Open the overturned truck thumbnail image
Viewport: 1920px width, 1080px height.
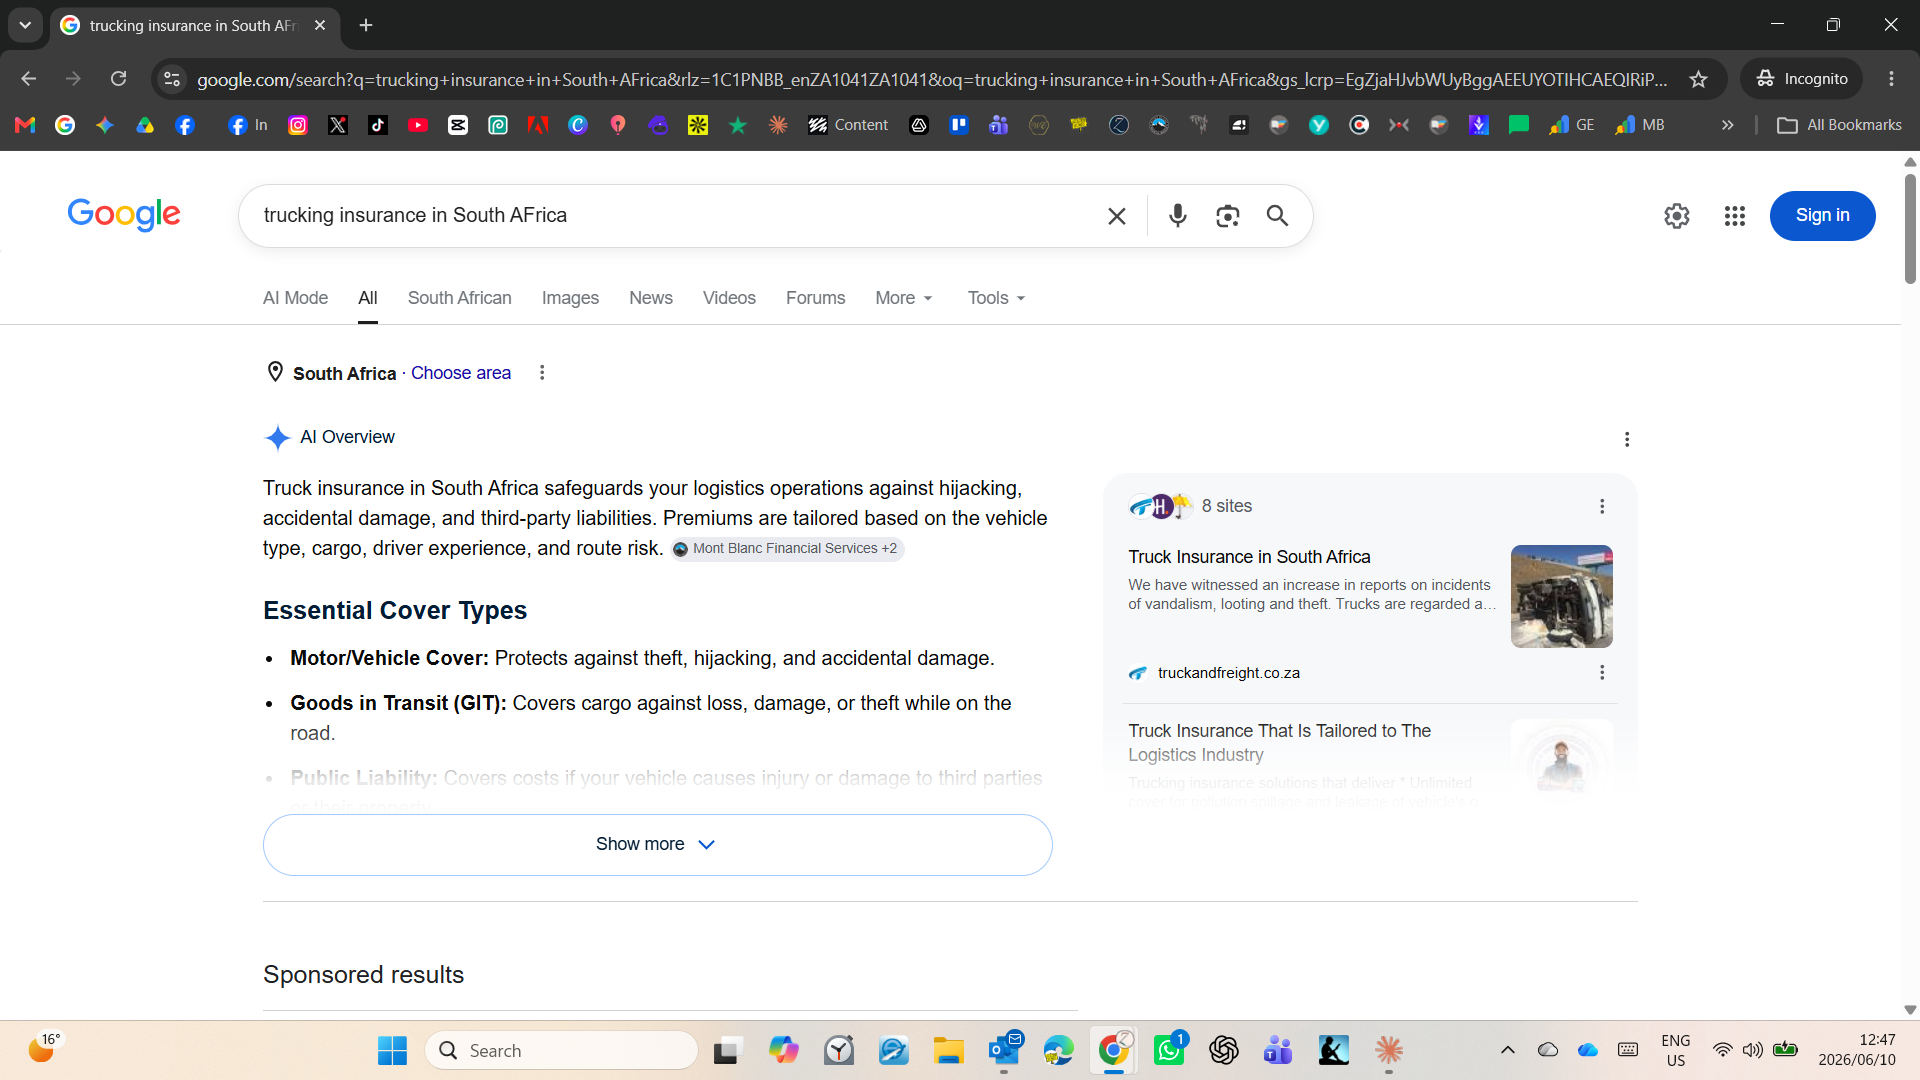pos(1561,596)
